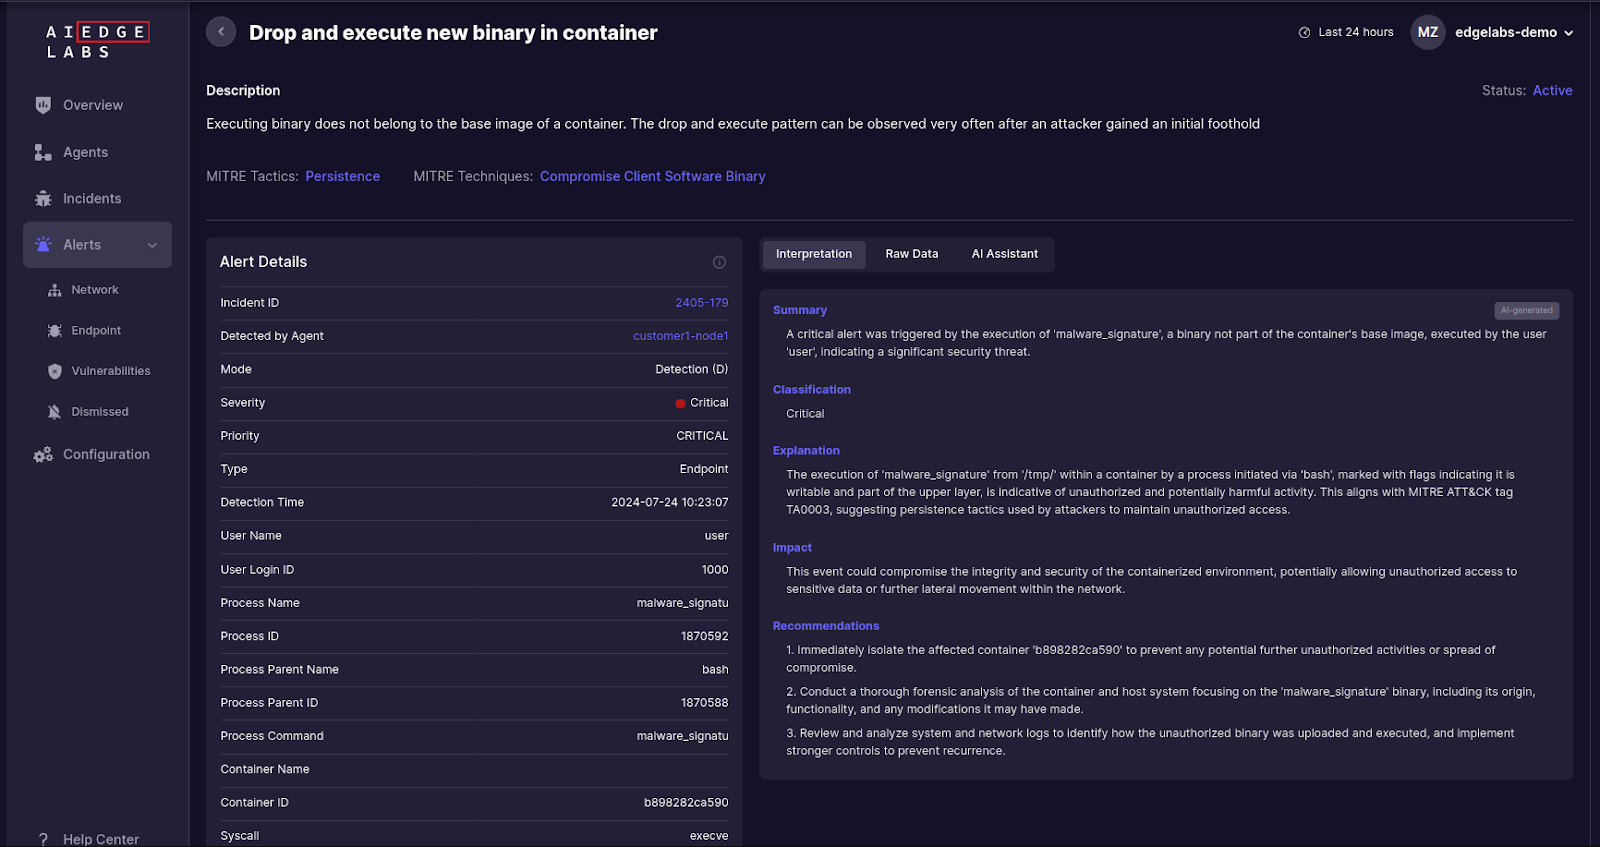Open the Last 24 hours time selector
Screen dimensions: 1600x847
[x=1346, y=32]
